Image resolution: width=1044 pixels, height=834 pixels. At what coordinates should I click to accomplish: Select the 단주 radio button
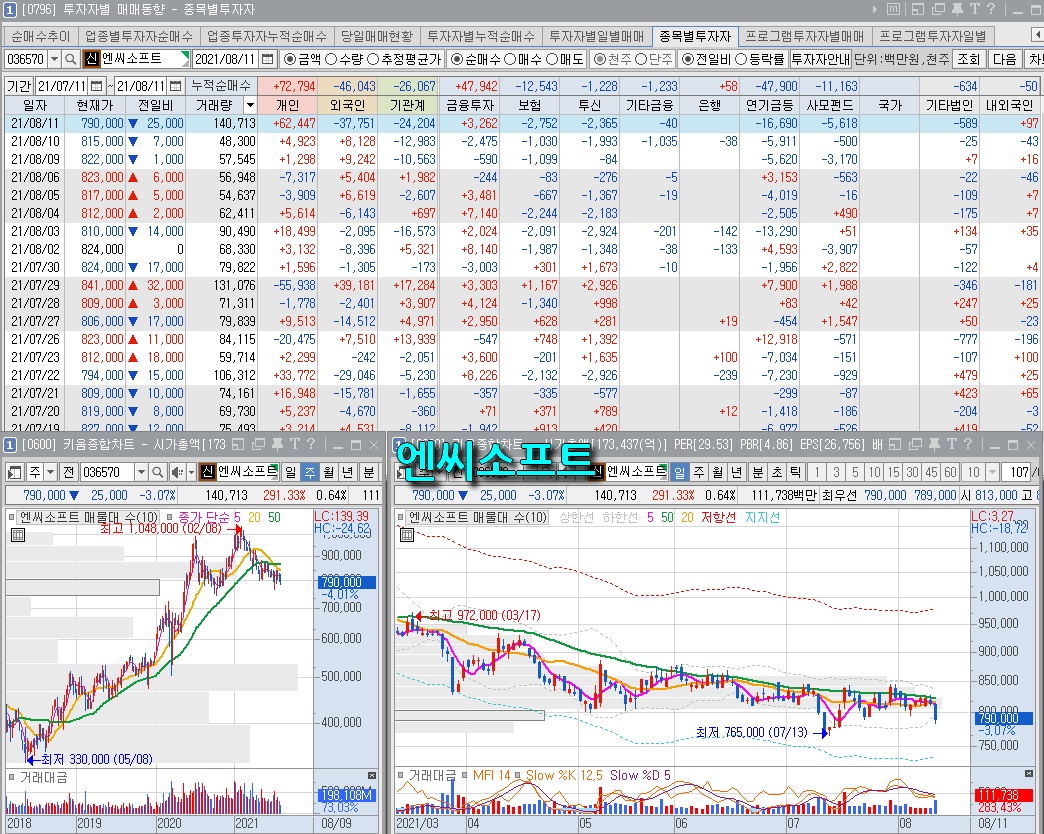point(642,59)
